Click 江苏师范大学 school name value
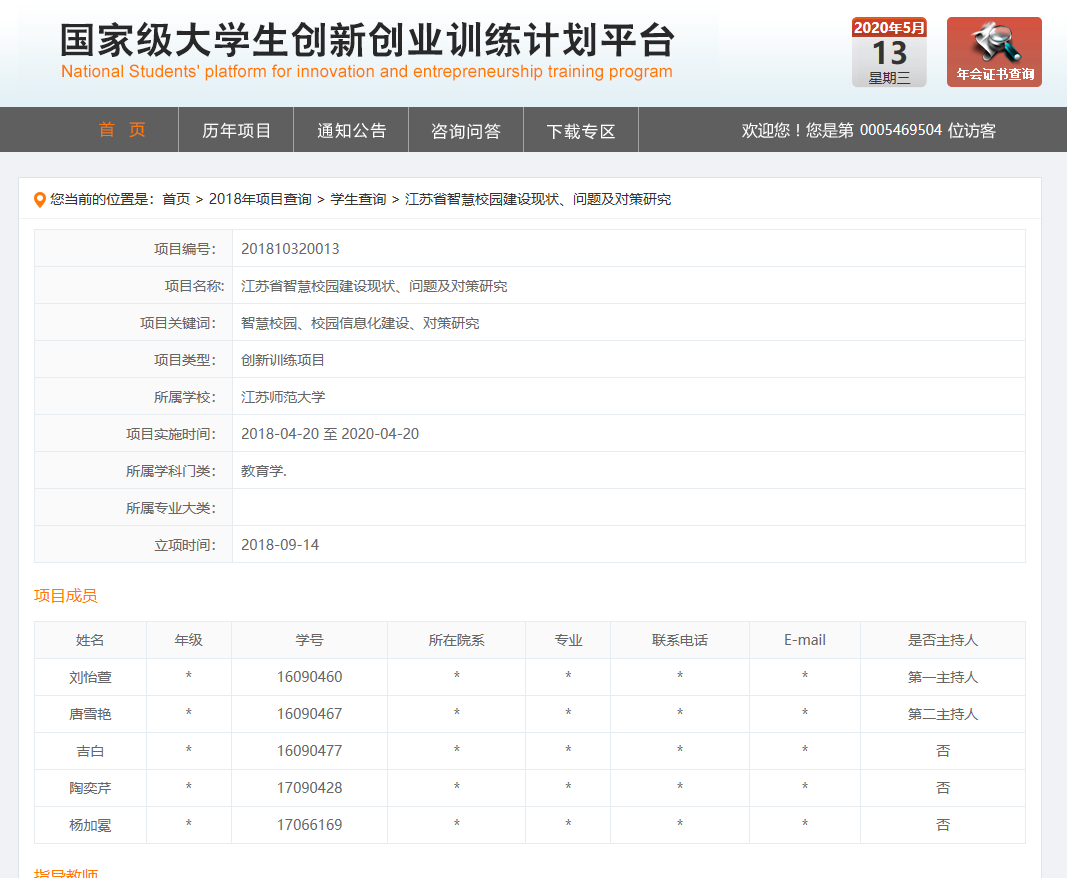Screen dimensions: 1067x878 (283, 397)
